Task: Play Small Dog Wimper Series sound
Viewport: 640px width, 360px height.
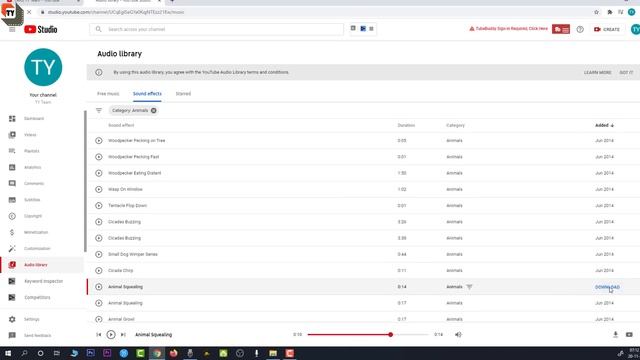Action: click(99, 254)
